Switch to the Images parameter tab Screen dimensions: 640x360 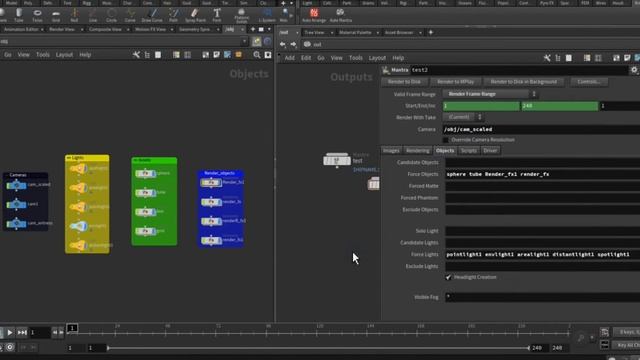coord(391,151)
